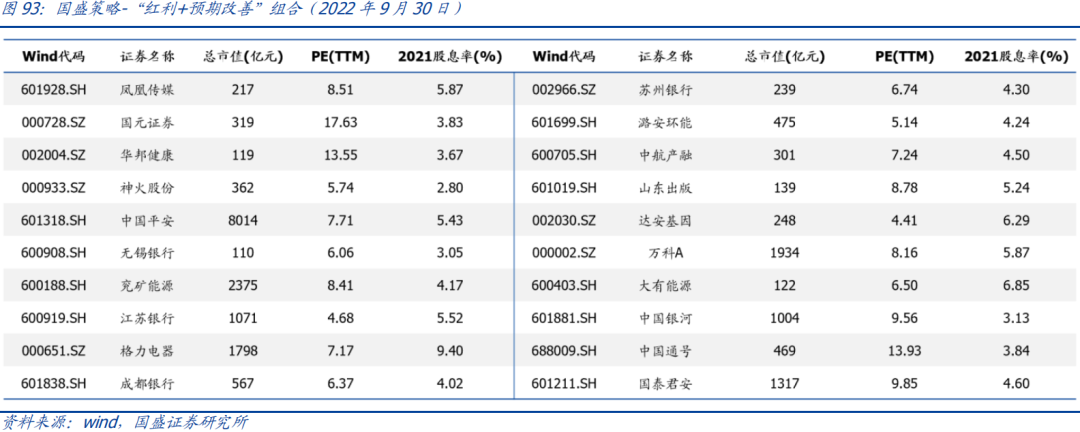Click the stock name 万科A
The image size is (1080, 432).
(x=665, y=253)
